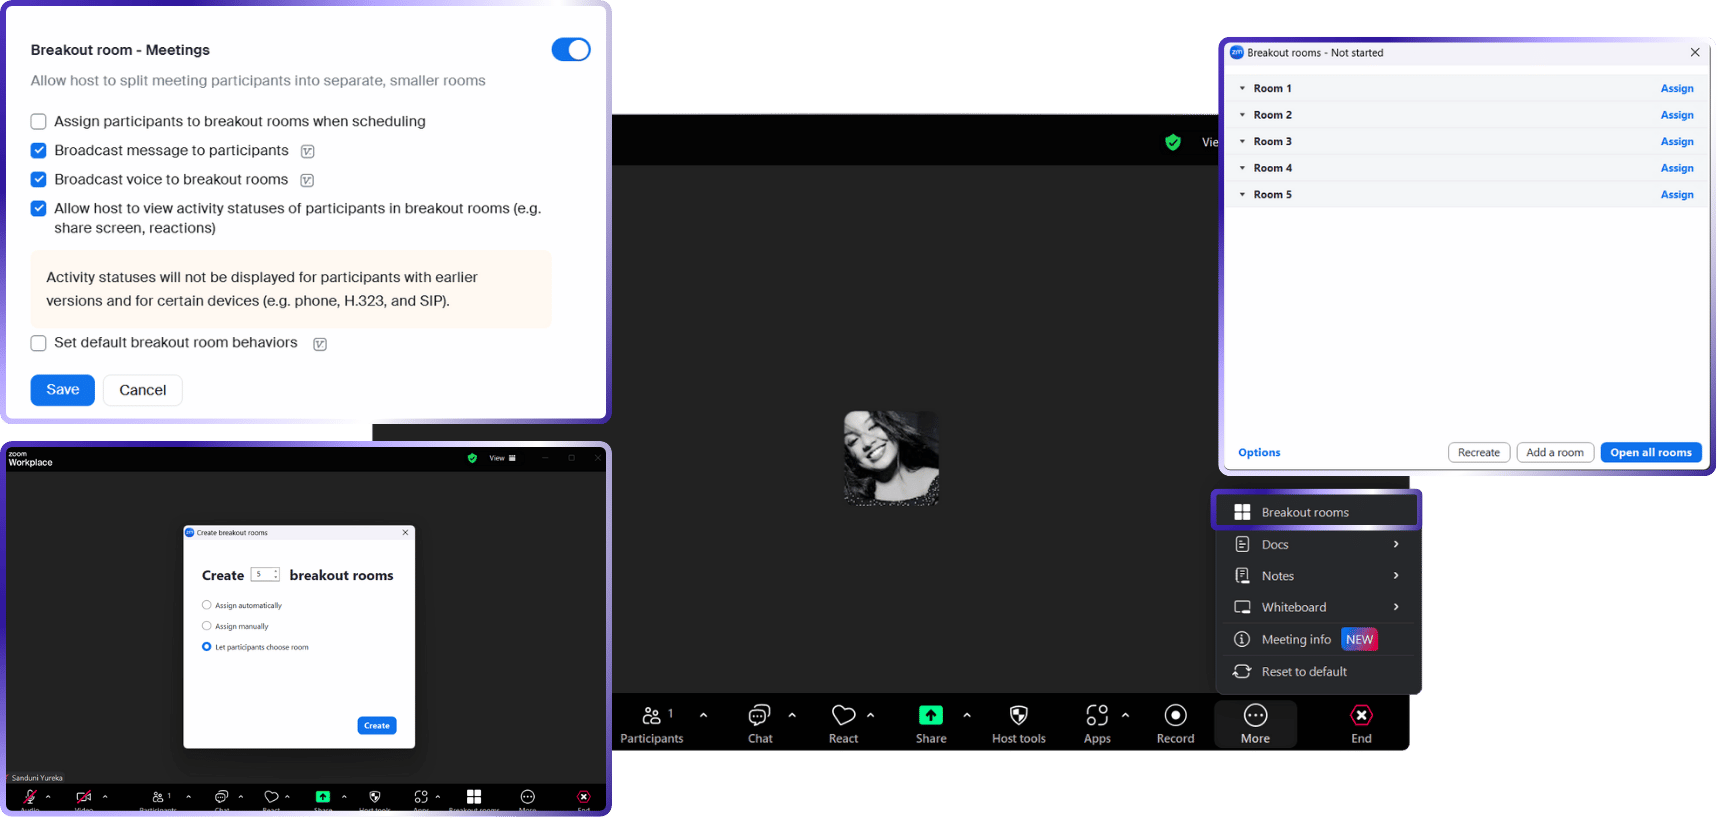Open the Whiteboard submenu in More menu
1718x818 pixels.
(1316, 607)
